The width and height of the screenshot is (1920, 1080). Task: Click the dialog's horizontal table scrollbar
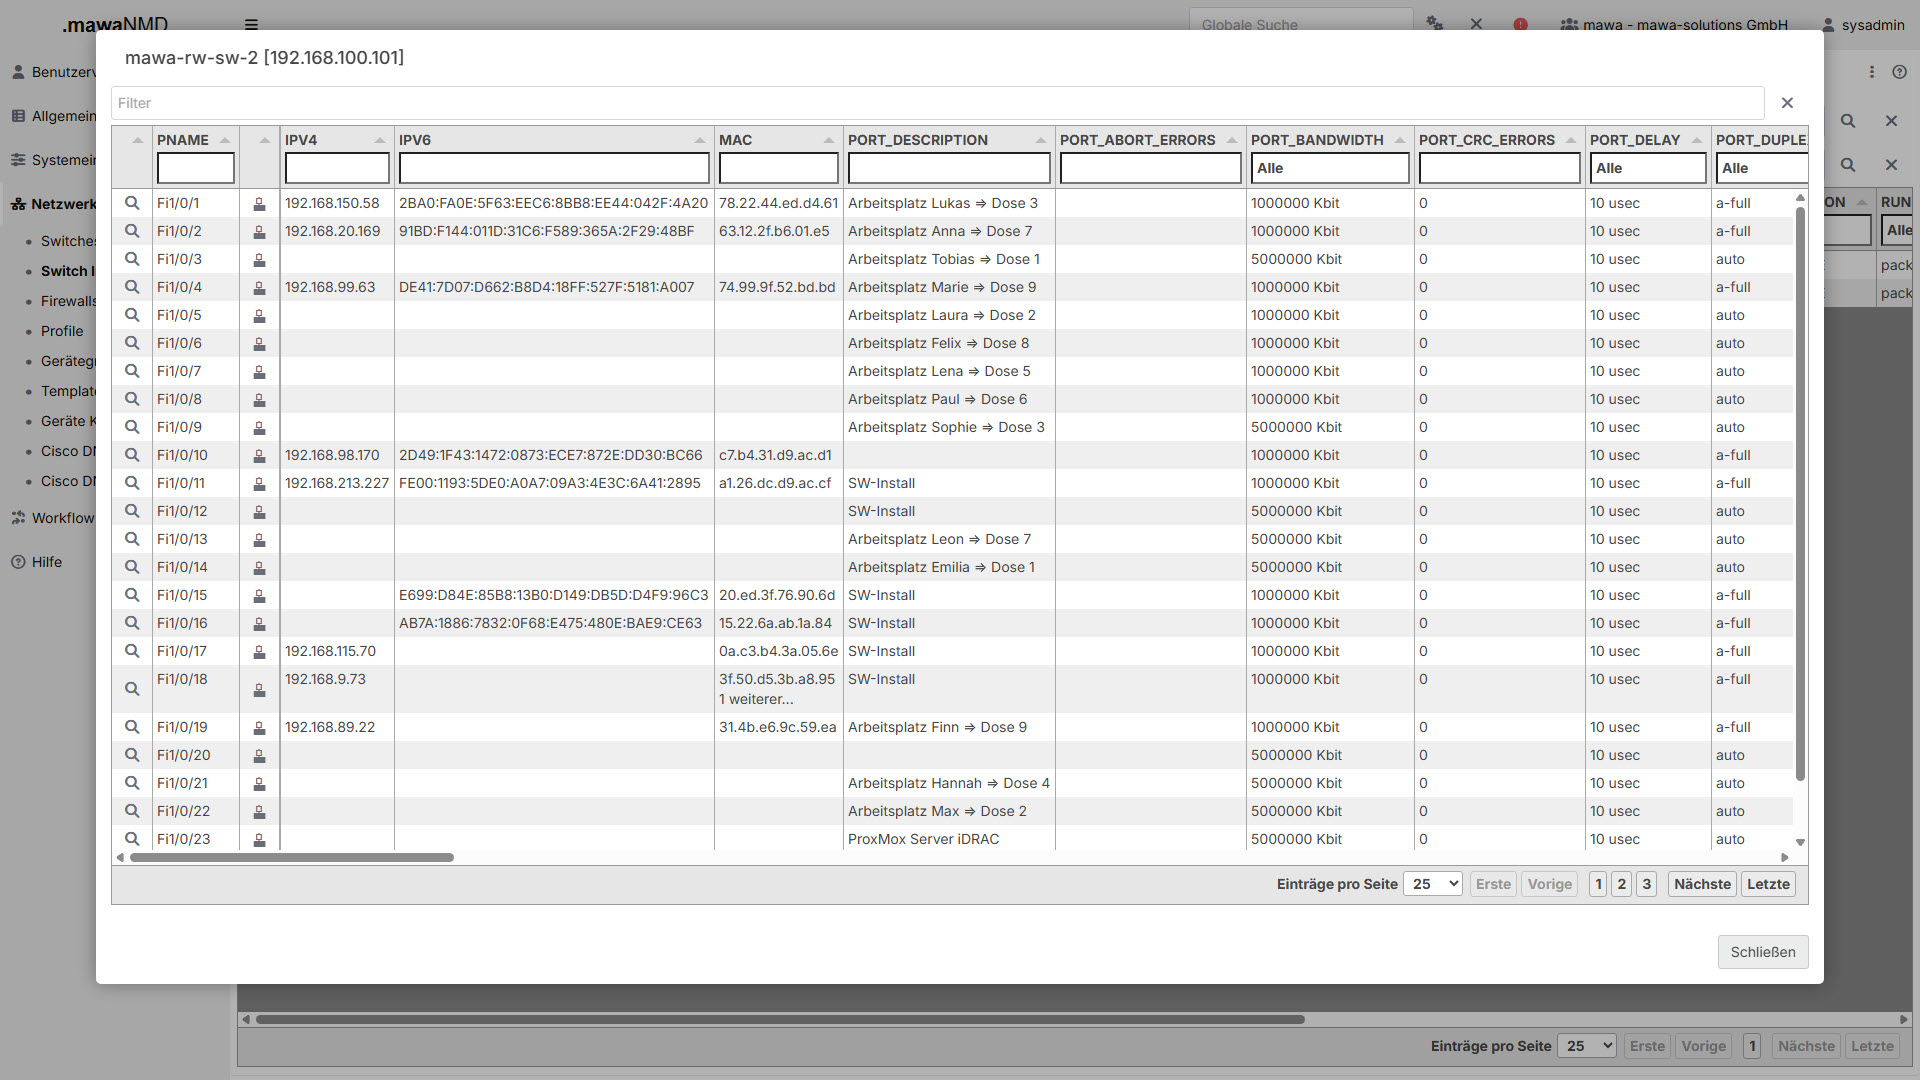291,858
